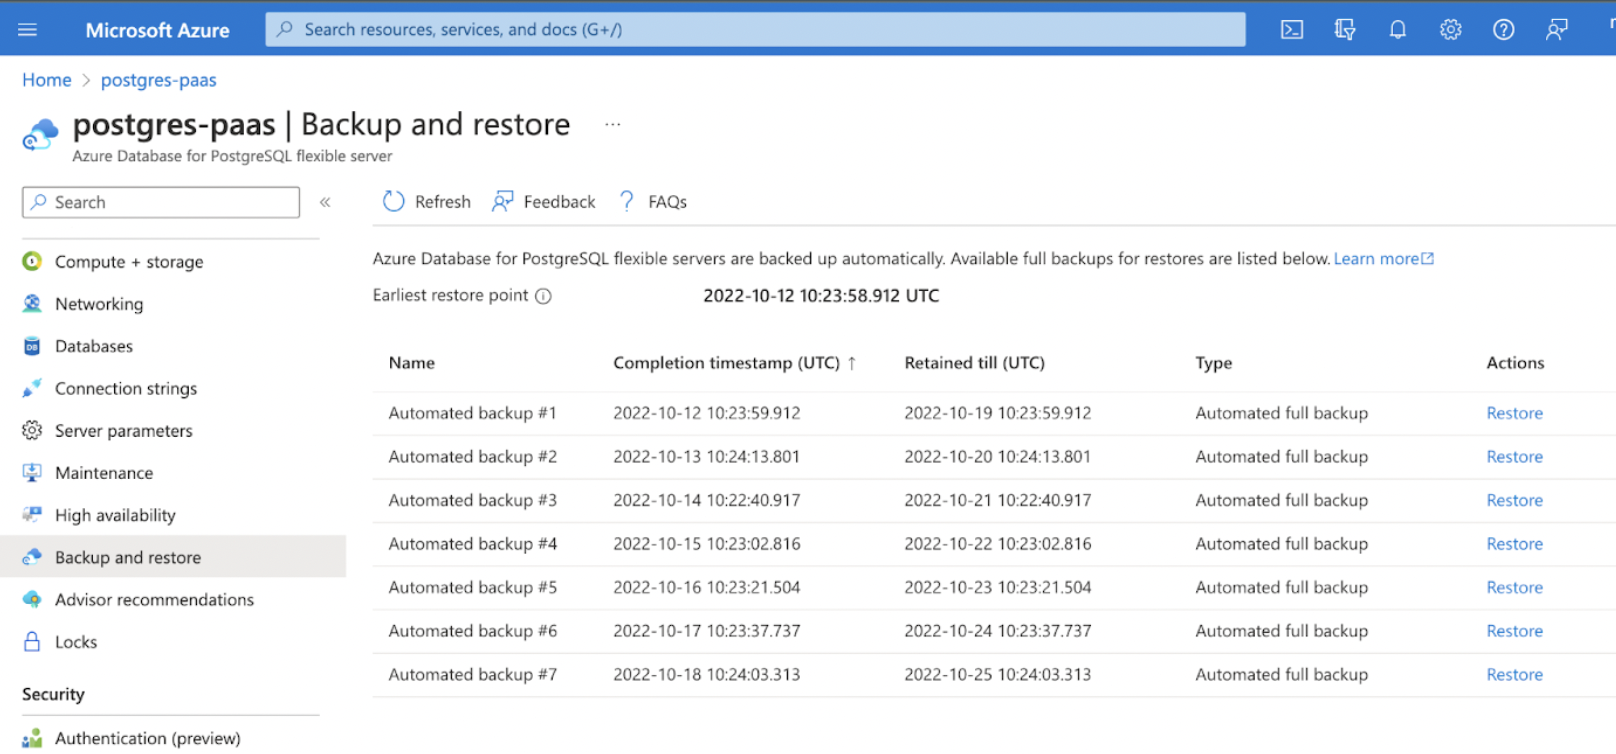Image resolution: width=1616 pixels, height=754 pixels.
Task: Focus the sidebar Search field
Action: [x=161, y=202]
